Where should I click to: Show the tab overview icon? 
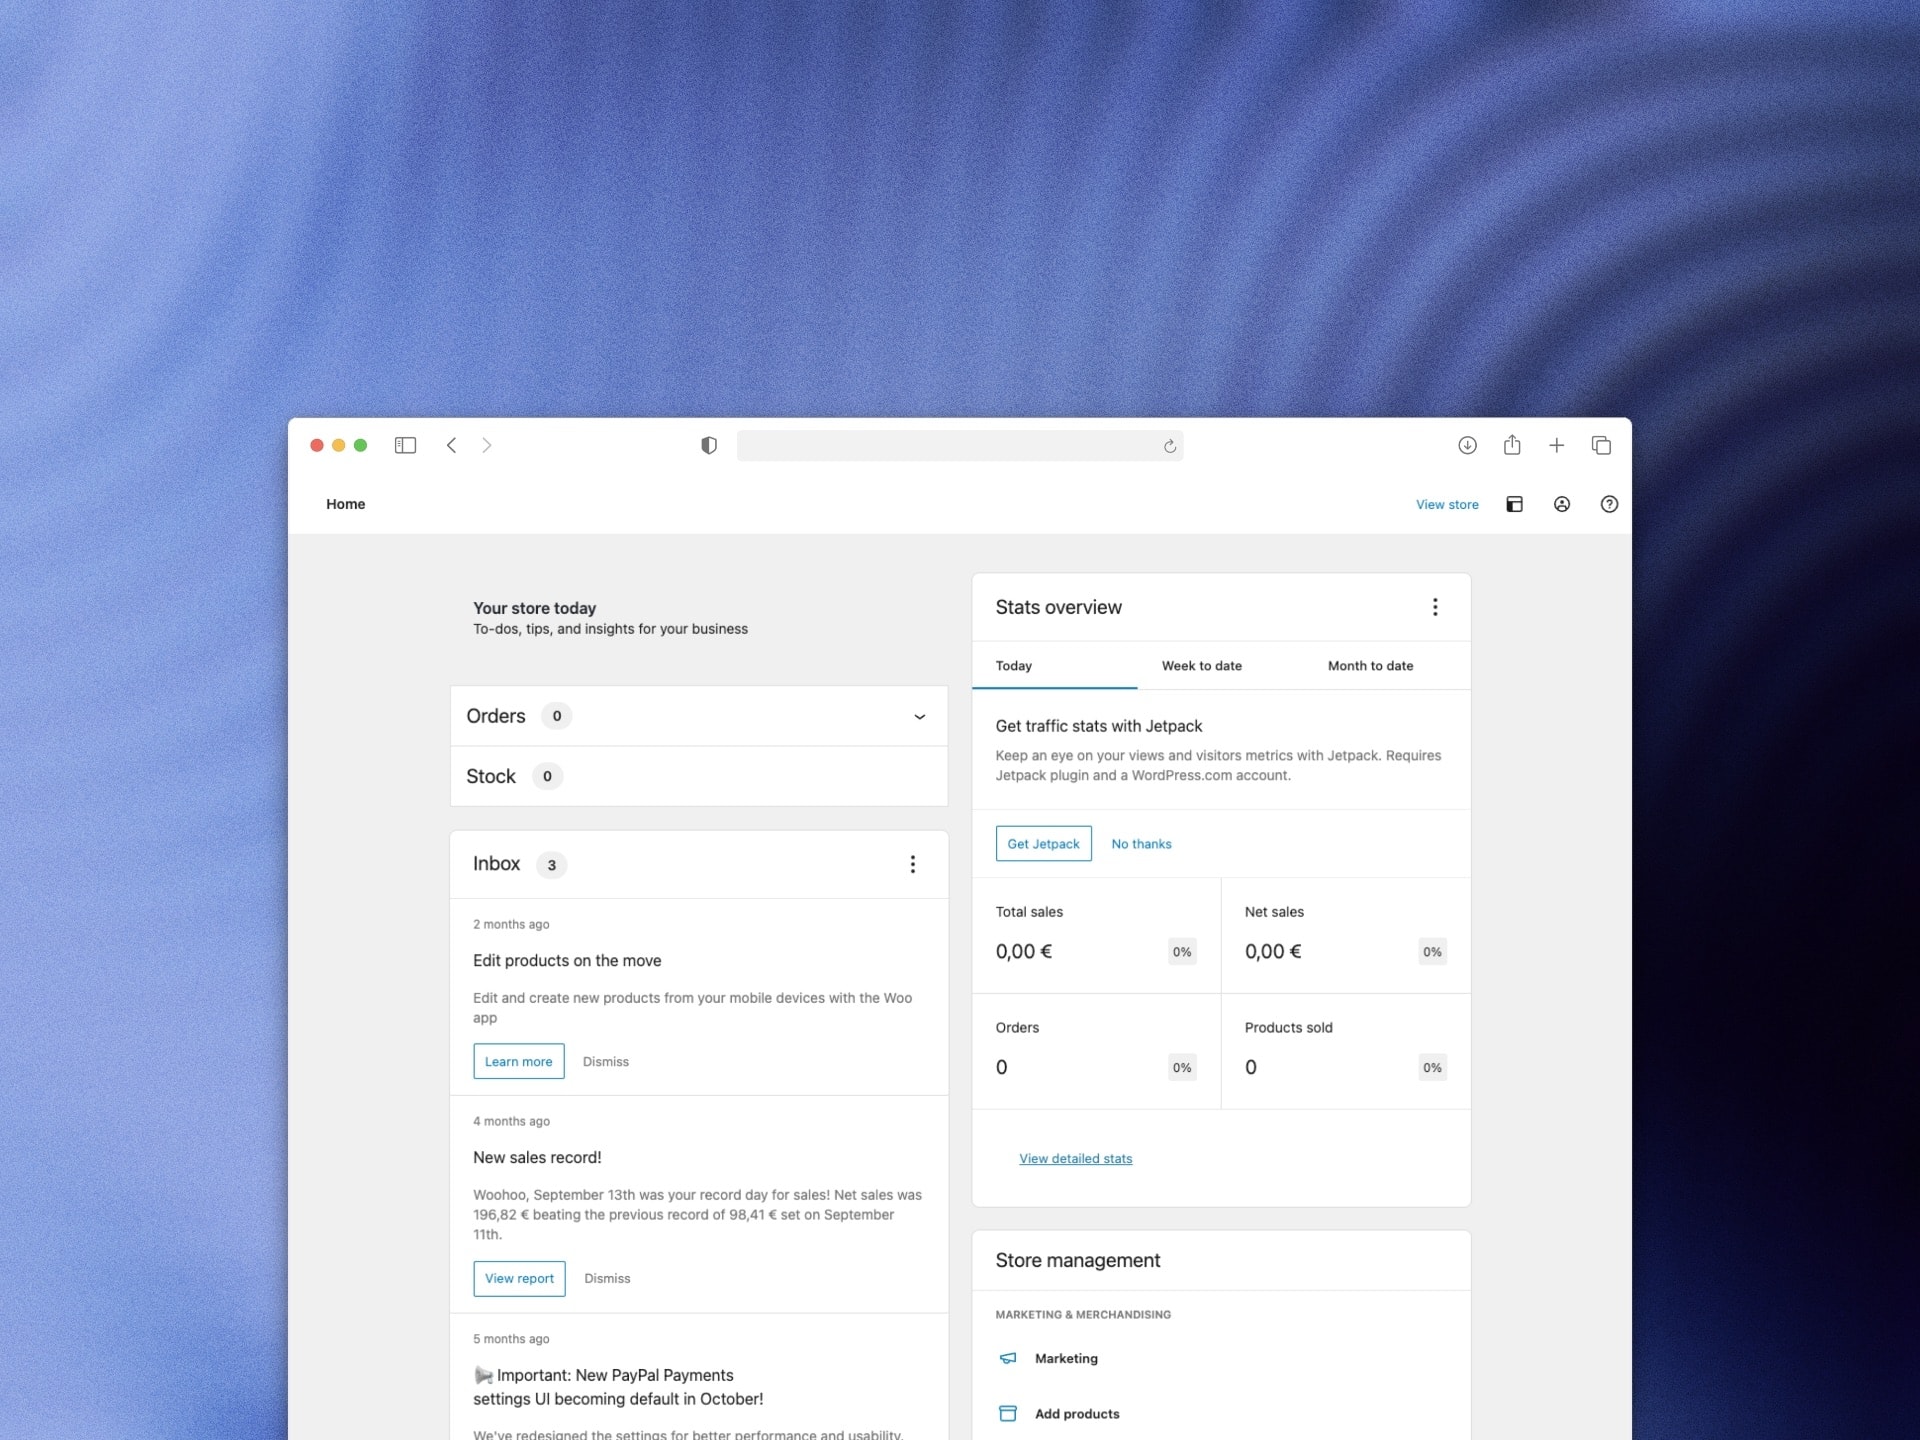tap(1601, 445)
